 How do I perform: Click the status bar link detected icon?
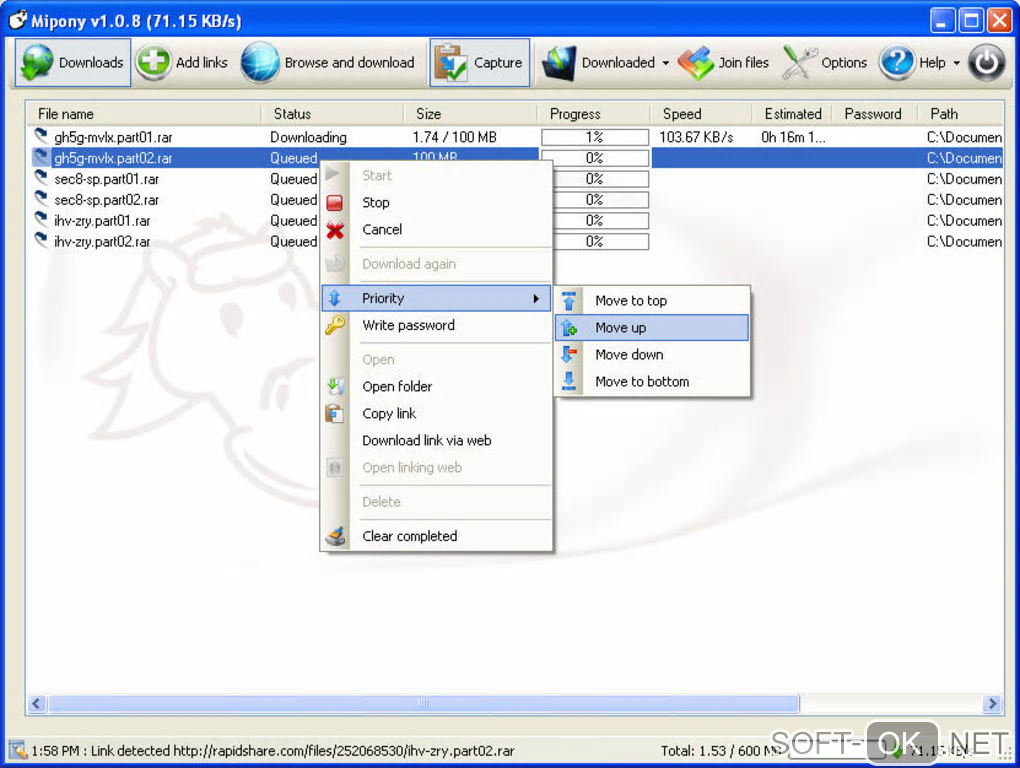[x=18, y=750]
